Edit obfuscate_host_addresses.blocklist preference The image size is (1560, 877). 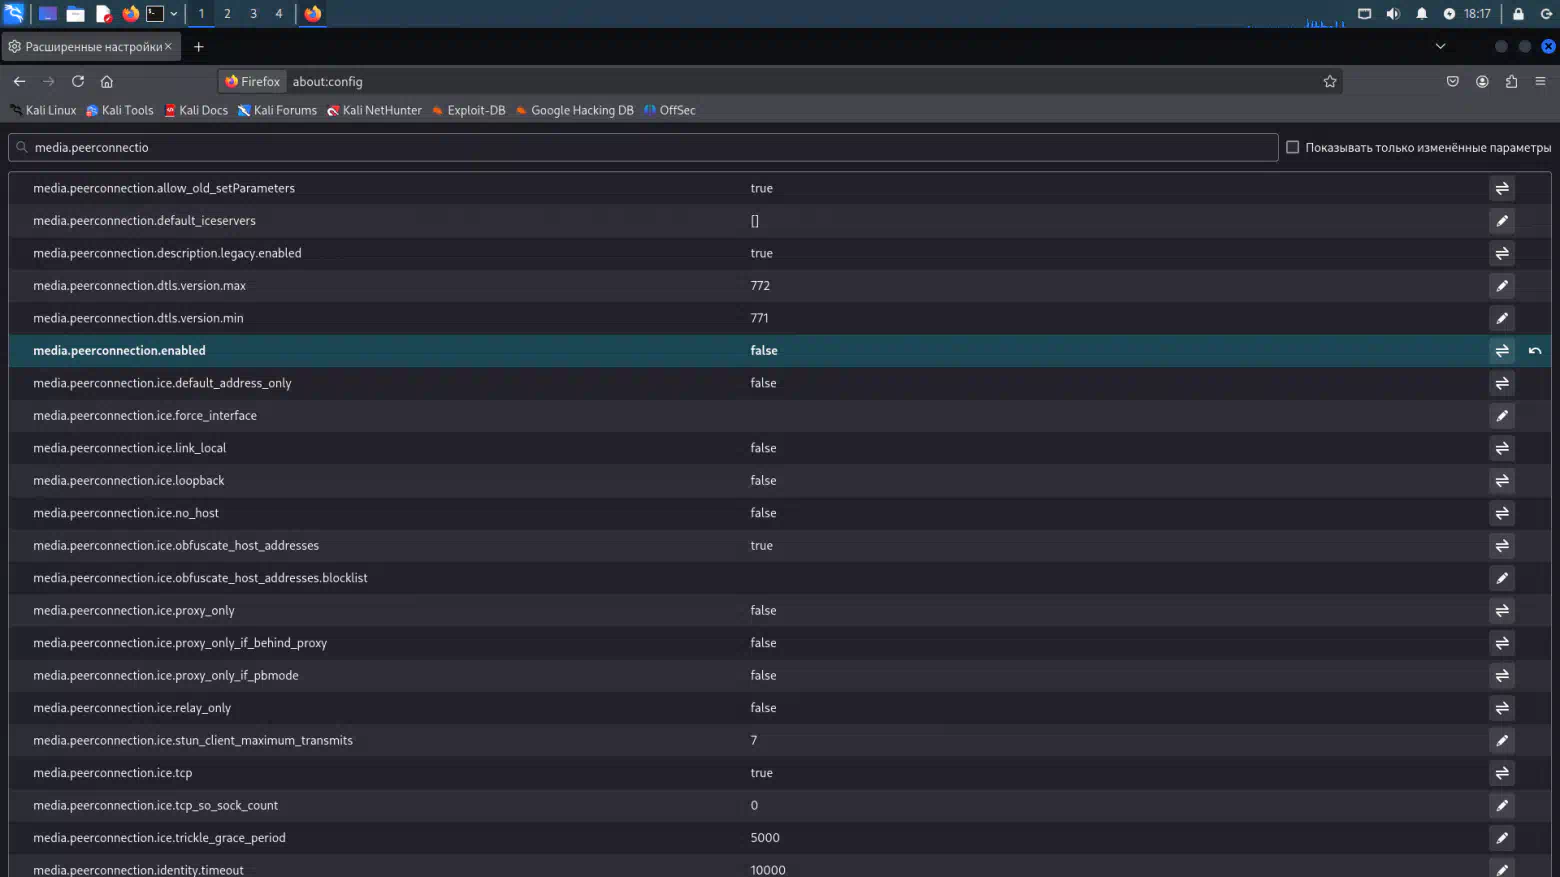point(1501,578)
